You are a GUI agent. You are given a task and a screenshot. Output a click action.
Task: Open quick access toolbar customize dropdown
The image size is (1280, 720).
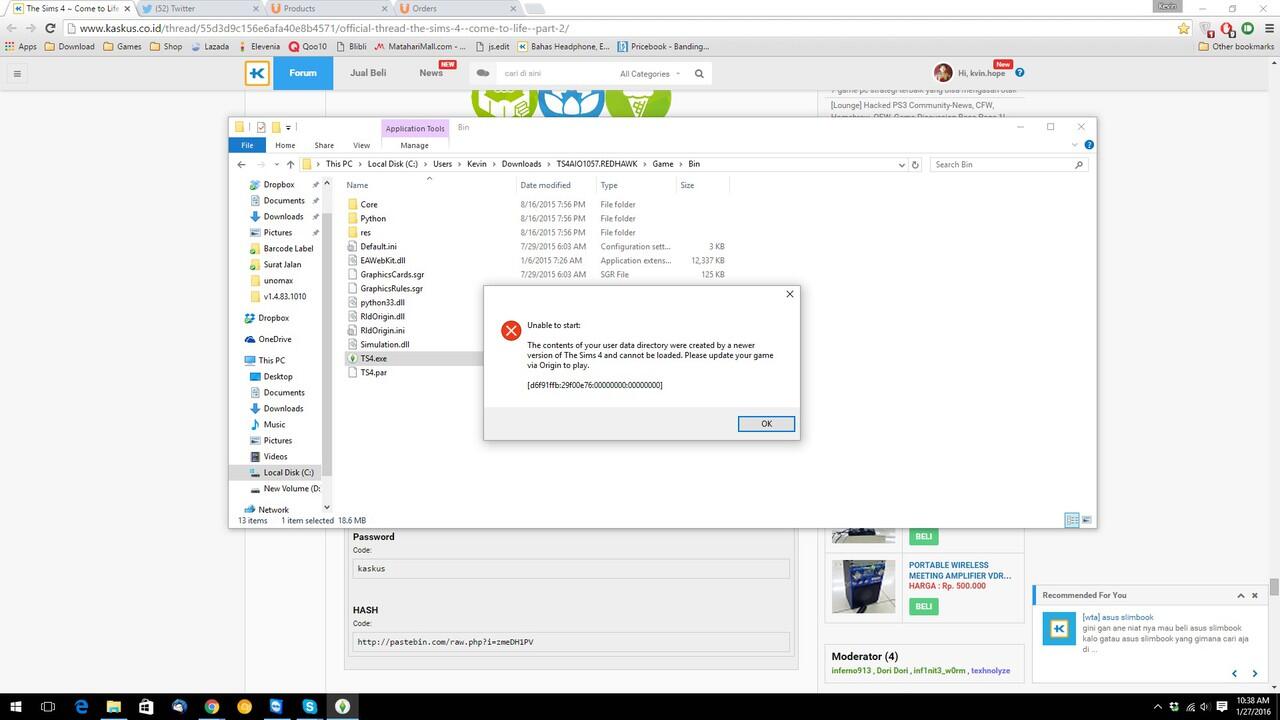pos(288,127)
